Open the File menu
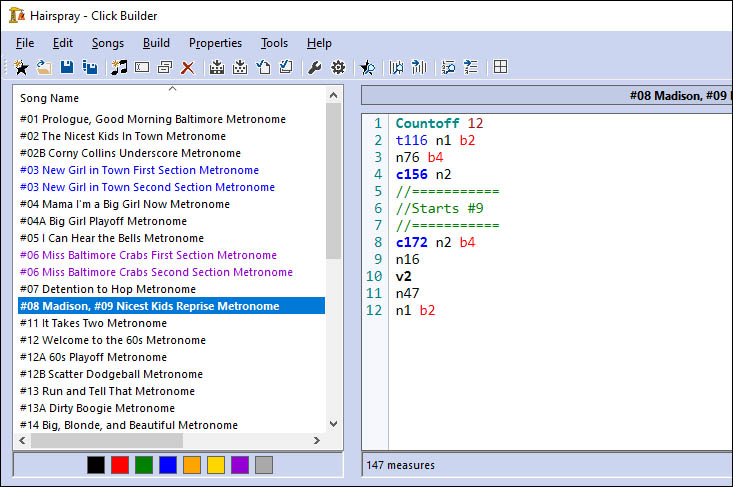Viewport: 733px width, 487px height. point(25,43)
